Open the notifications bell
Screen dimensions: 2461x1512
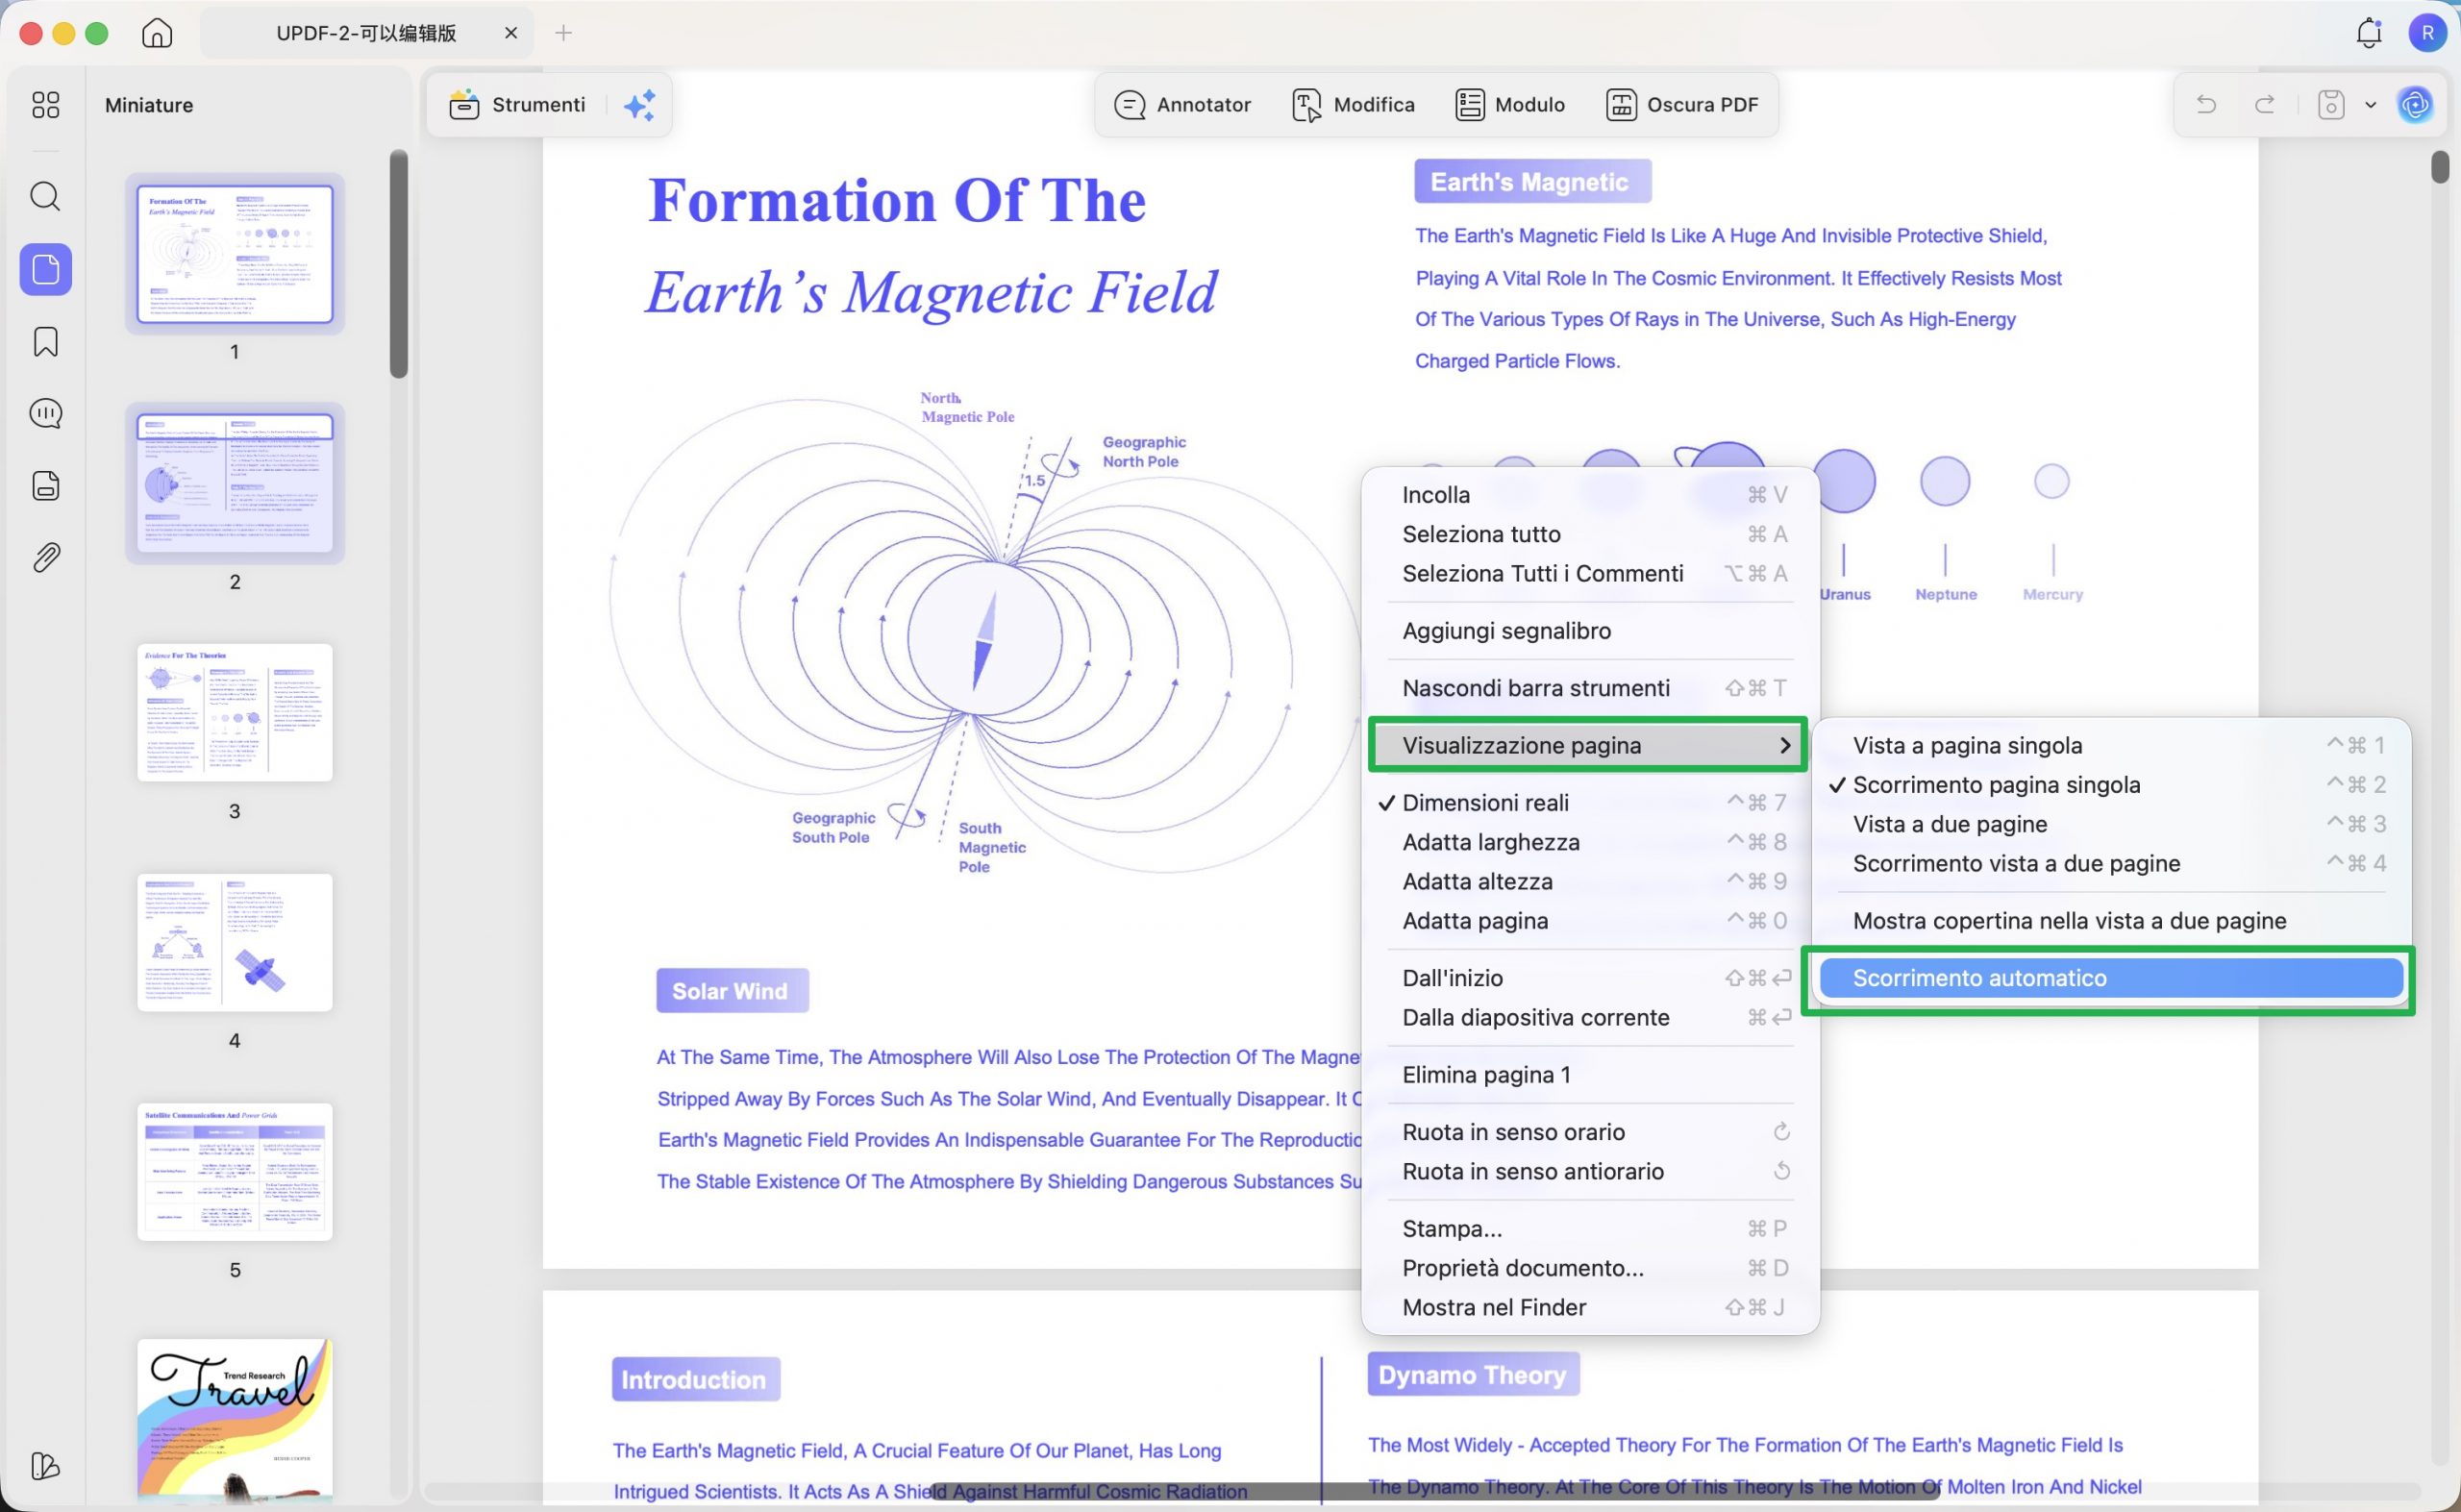coord(2369,33)
